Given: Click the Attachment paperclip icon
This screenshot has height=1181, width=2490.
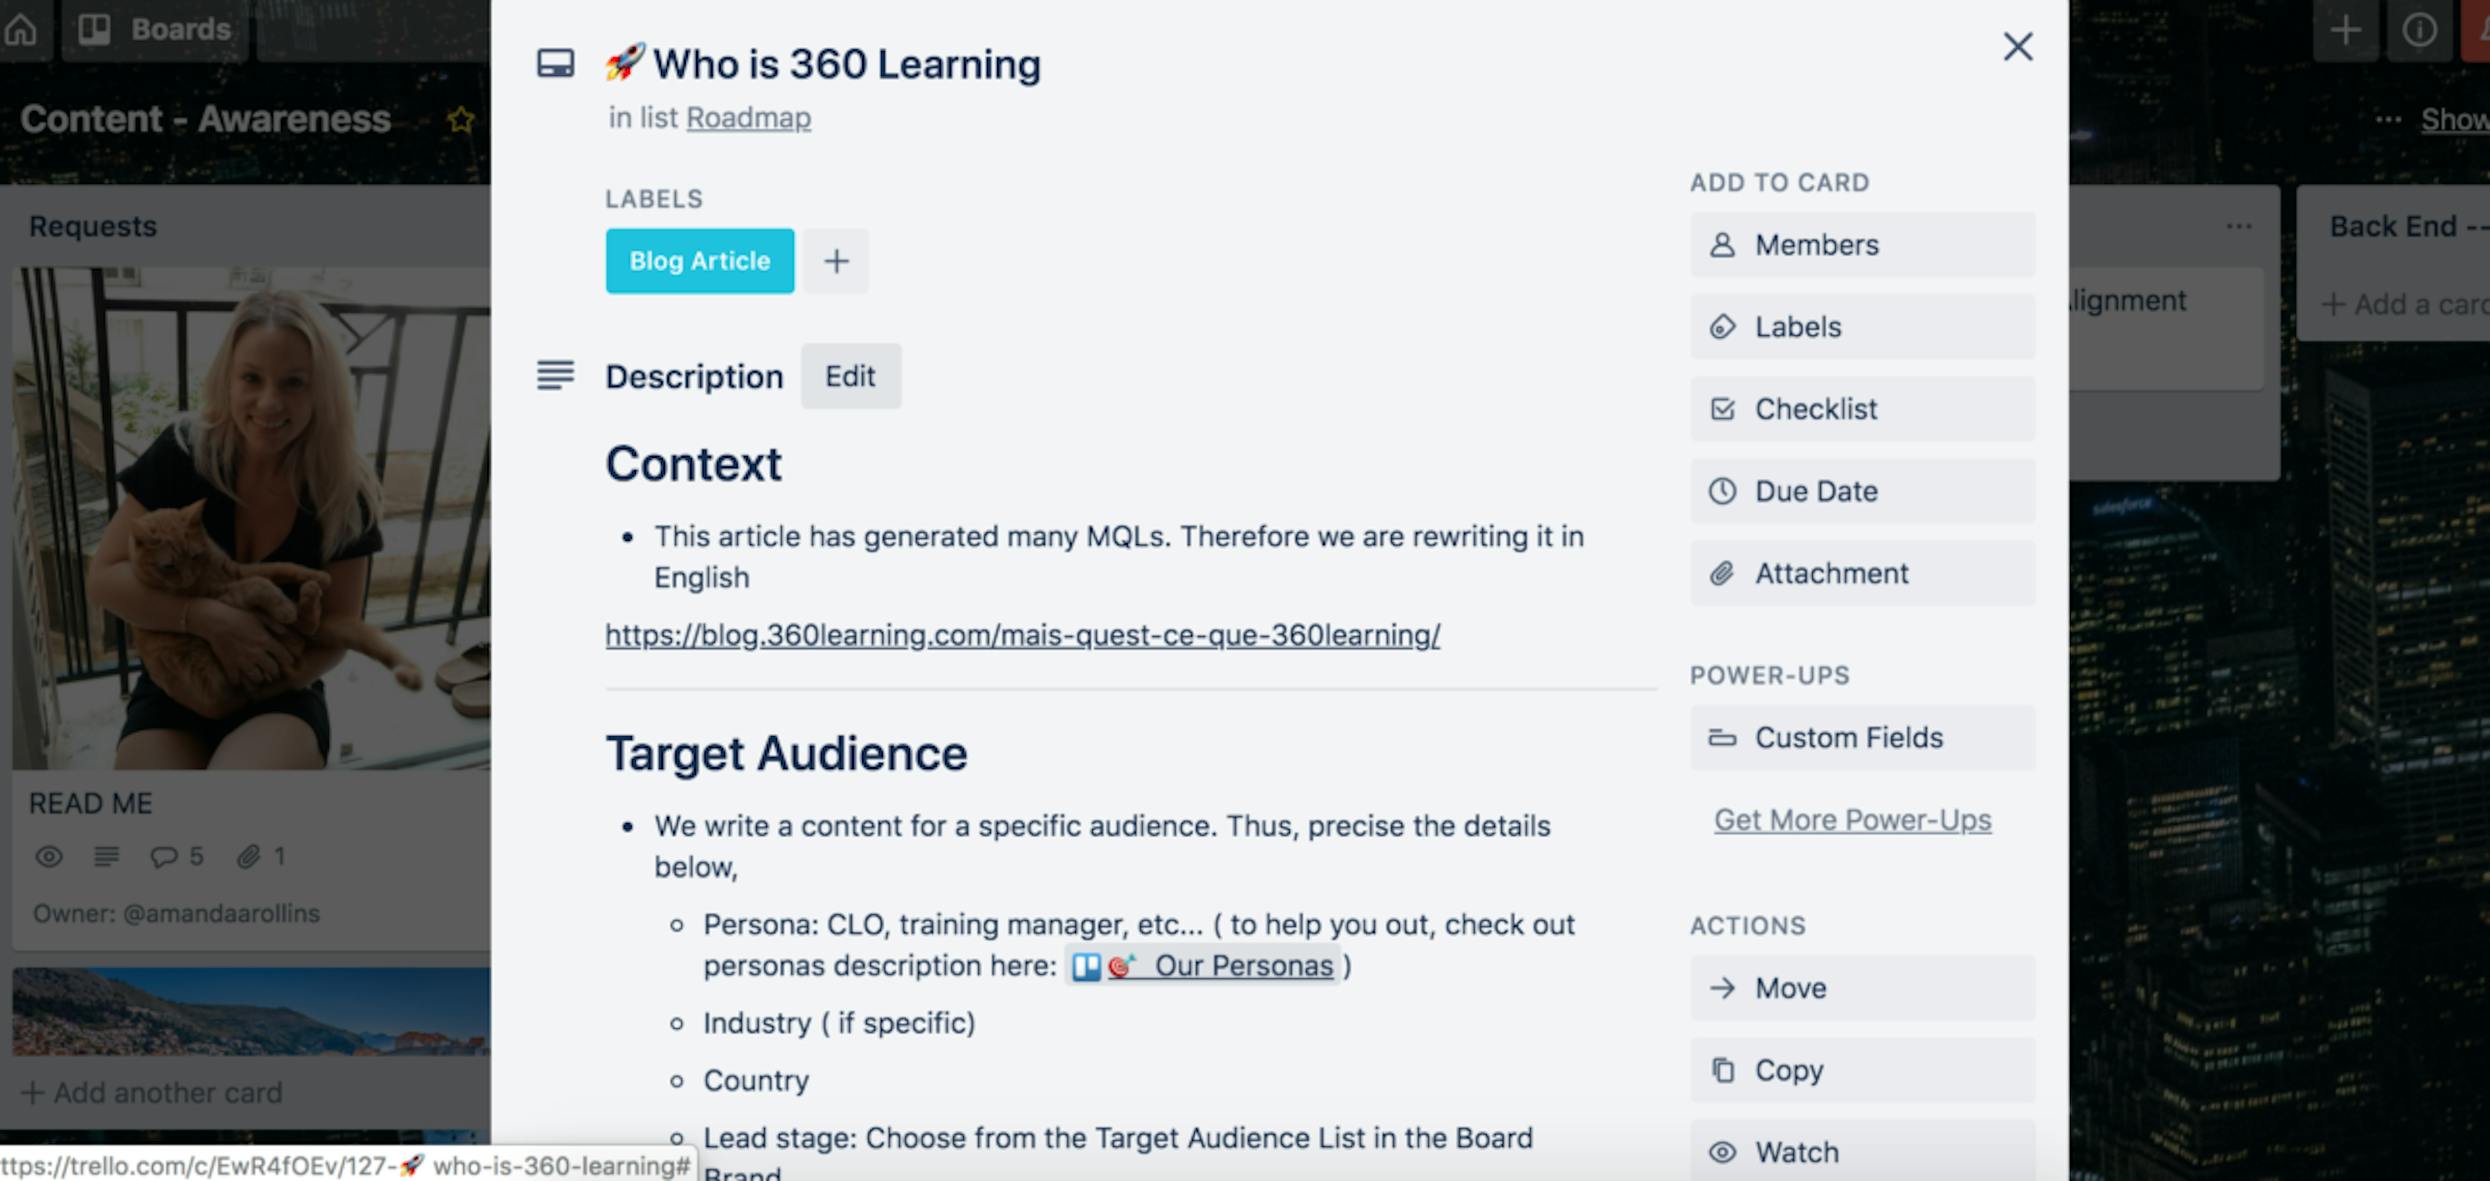Looking at the screenshot, I should [1722, 573].
